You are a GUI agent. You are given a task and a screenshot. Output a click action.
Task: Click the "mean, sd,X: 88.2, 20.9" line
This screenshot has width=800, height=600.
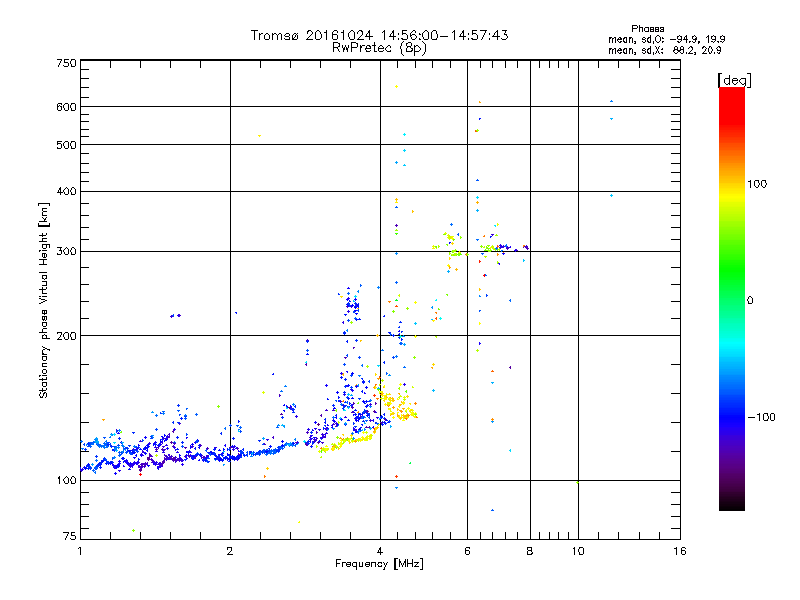665,50
